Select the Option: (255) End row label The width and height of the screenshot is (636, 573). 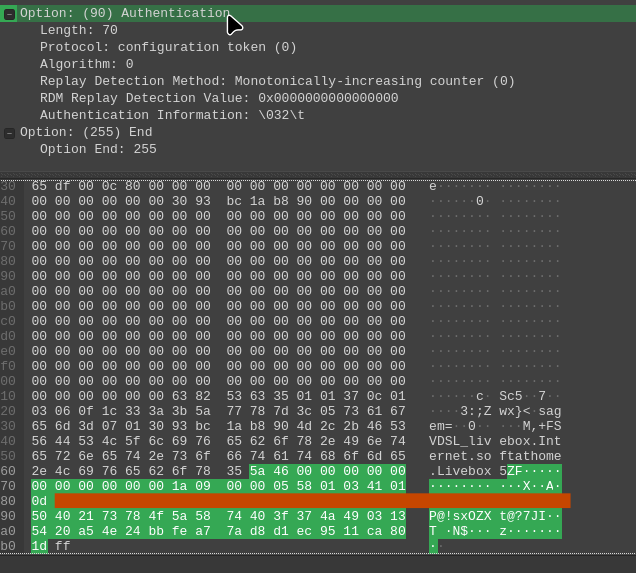pos(86,133)
